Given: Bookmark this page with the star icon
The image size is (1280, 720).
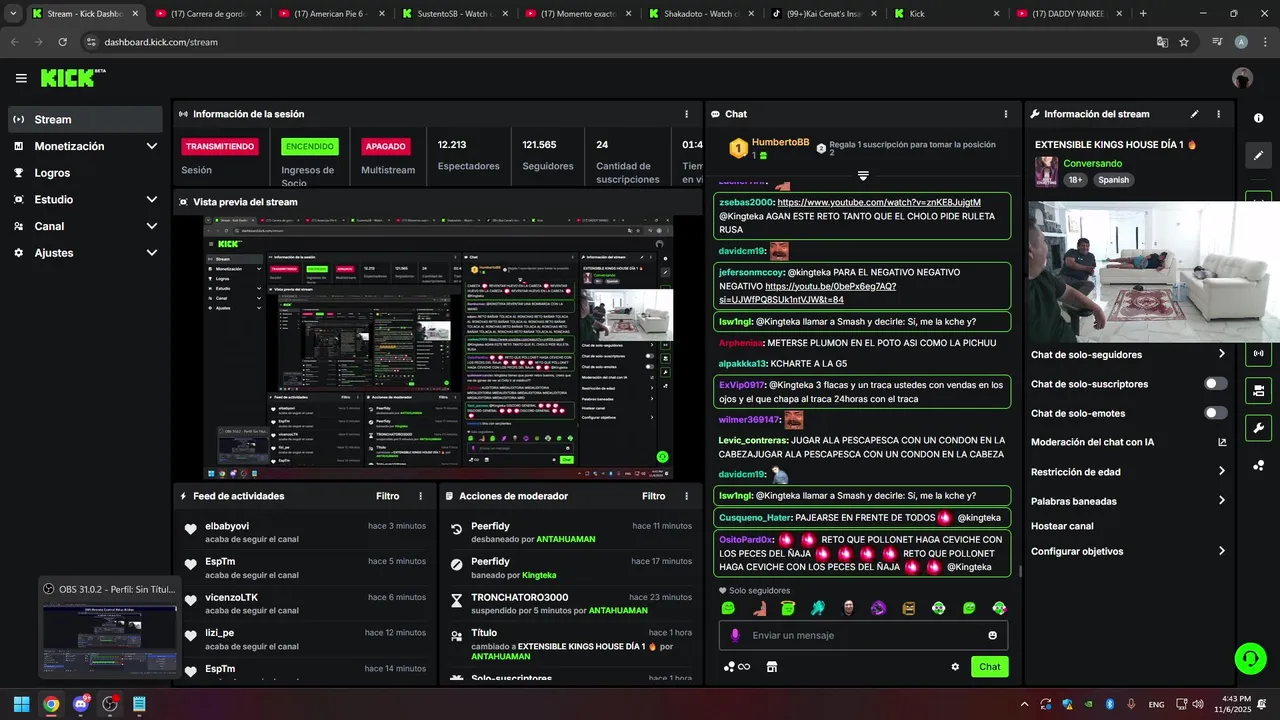Looking at the screenshot, I should pyautogui.click(x=1184, y=42).
